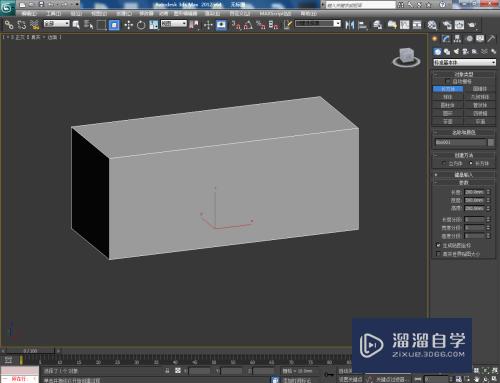The height and width of the screenshot is (383, 500).
Task: Toggle the Angle Snap button
Action: pyautogui.click(x=248, y=25)
